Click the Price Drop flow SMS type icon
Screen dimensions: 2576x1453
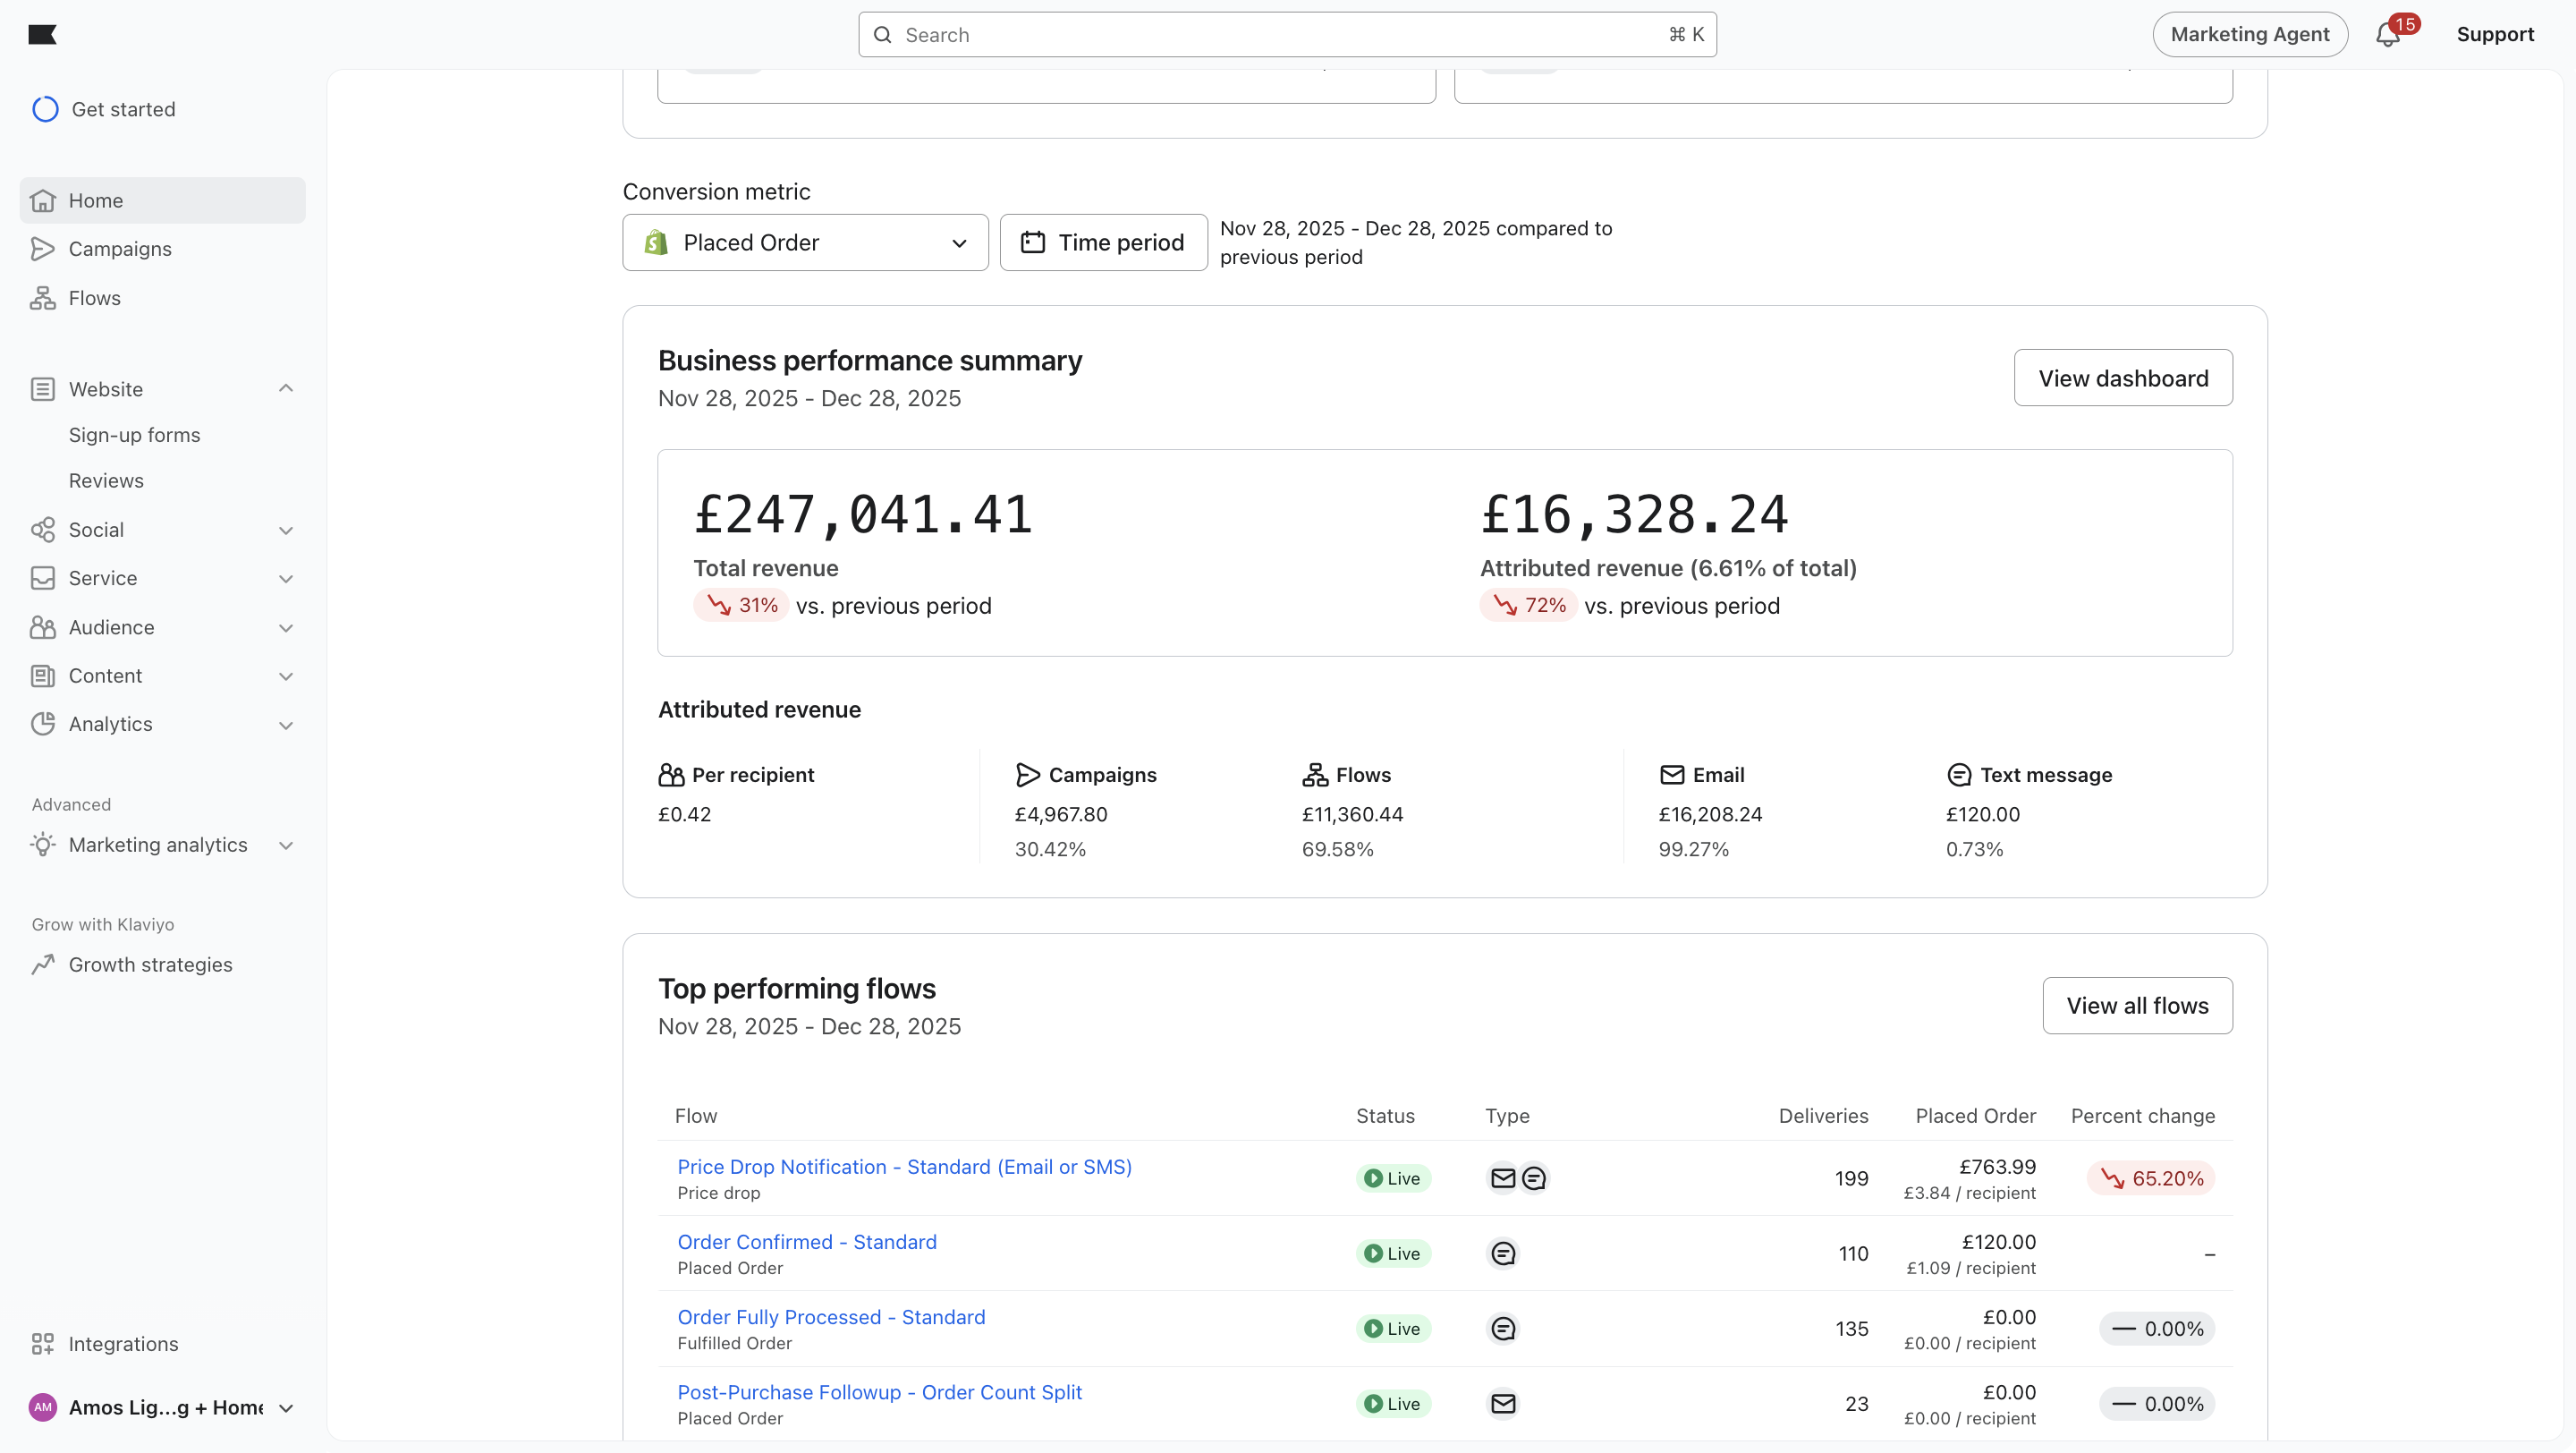(1534, 1179)
